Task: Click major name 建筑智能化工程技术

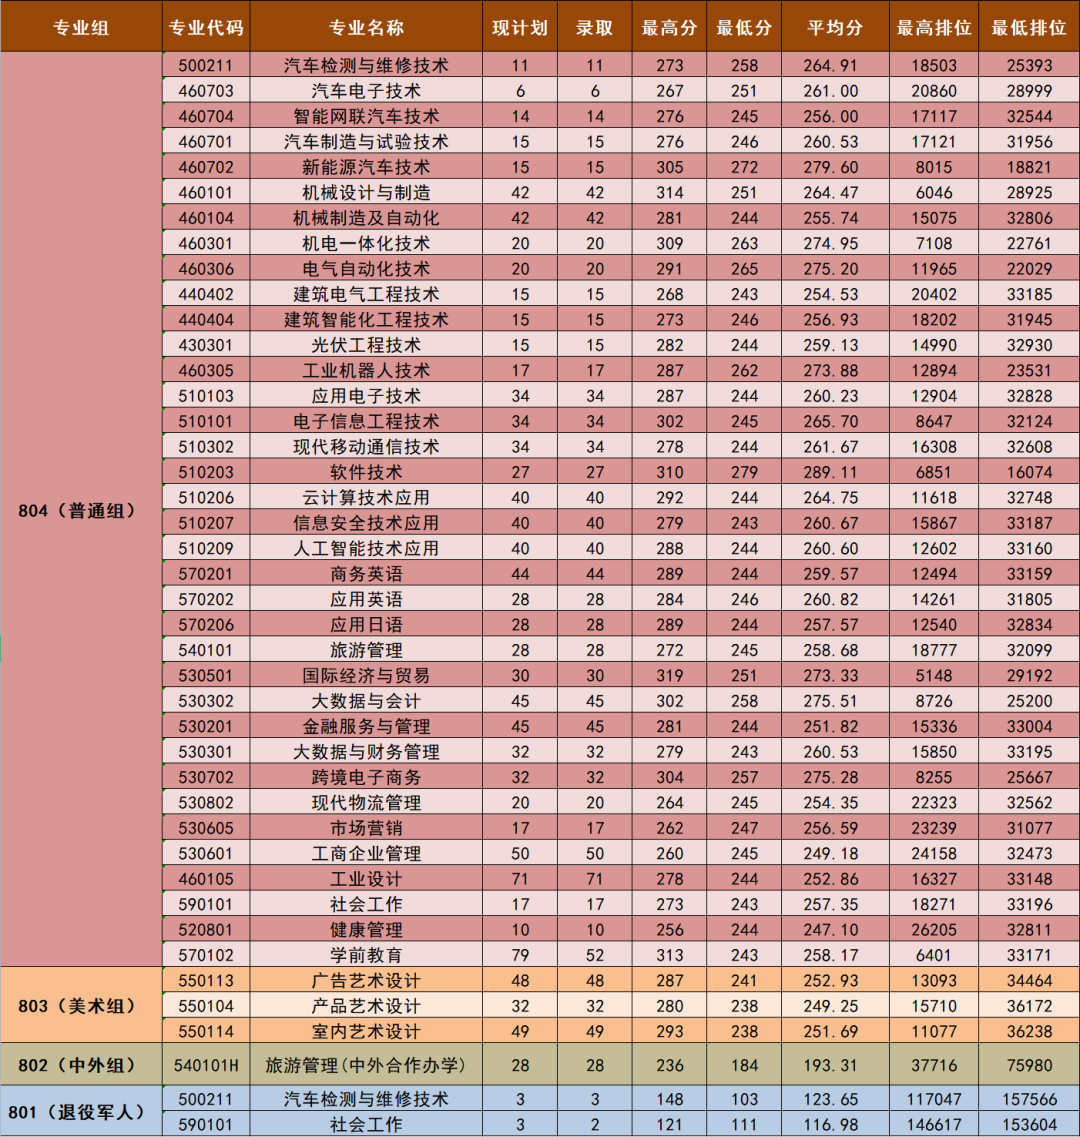Action: click(x=366, y=319)
